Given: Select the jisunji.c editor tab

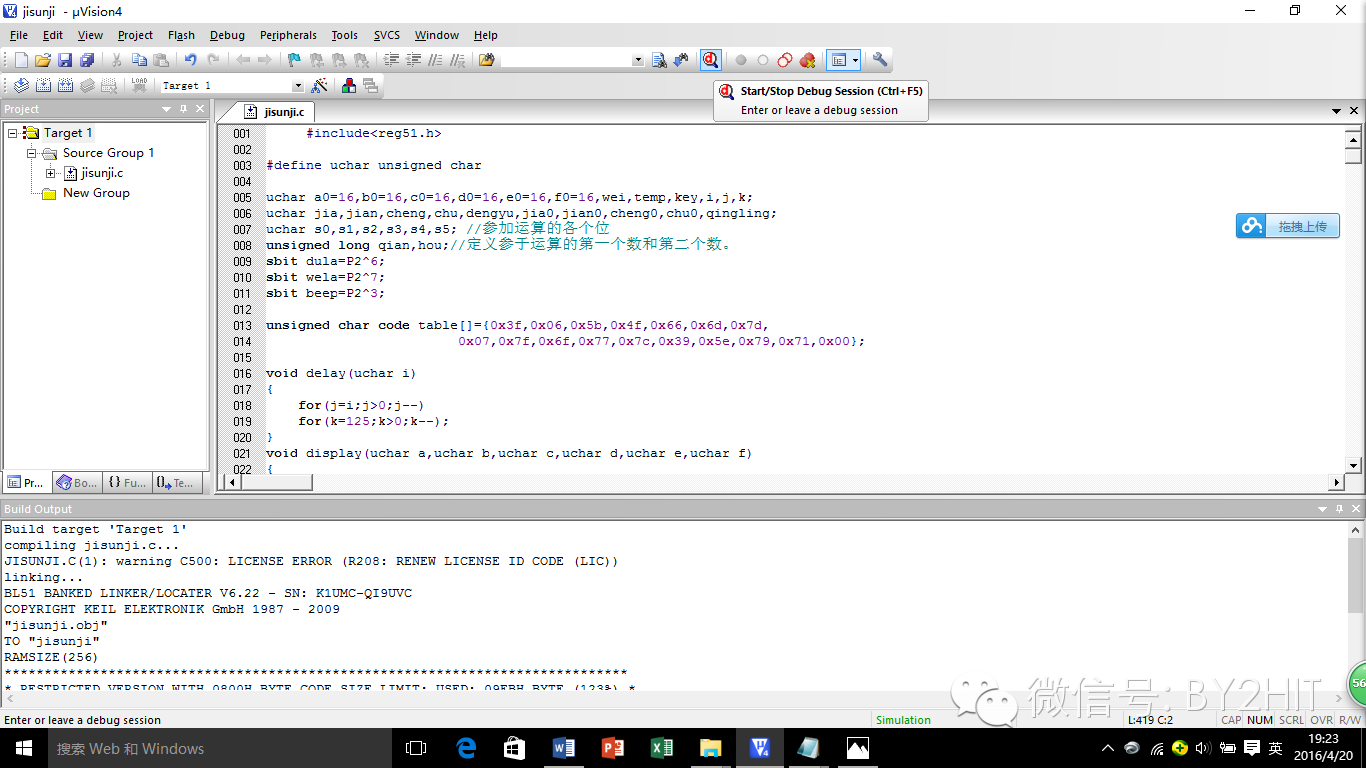Looking at the screenshot, I should (x=274, y=112).
